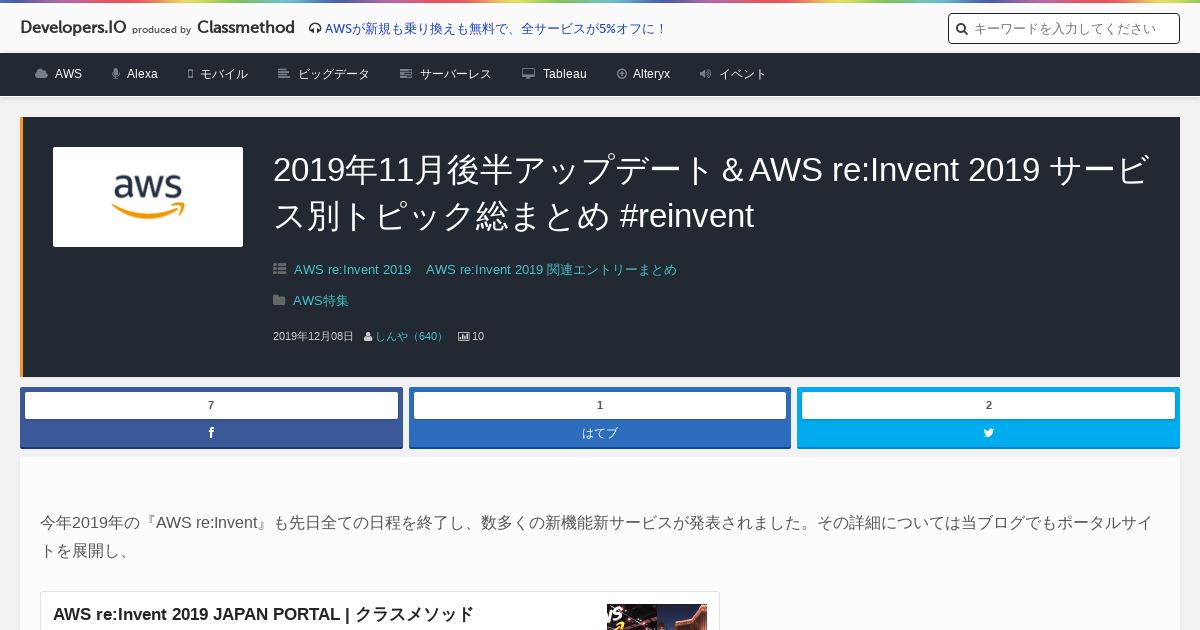Open author しんや（640） profile link

point(410,337)
